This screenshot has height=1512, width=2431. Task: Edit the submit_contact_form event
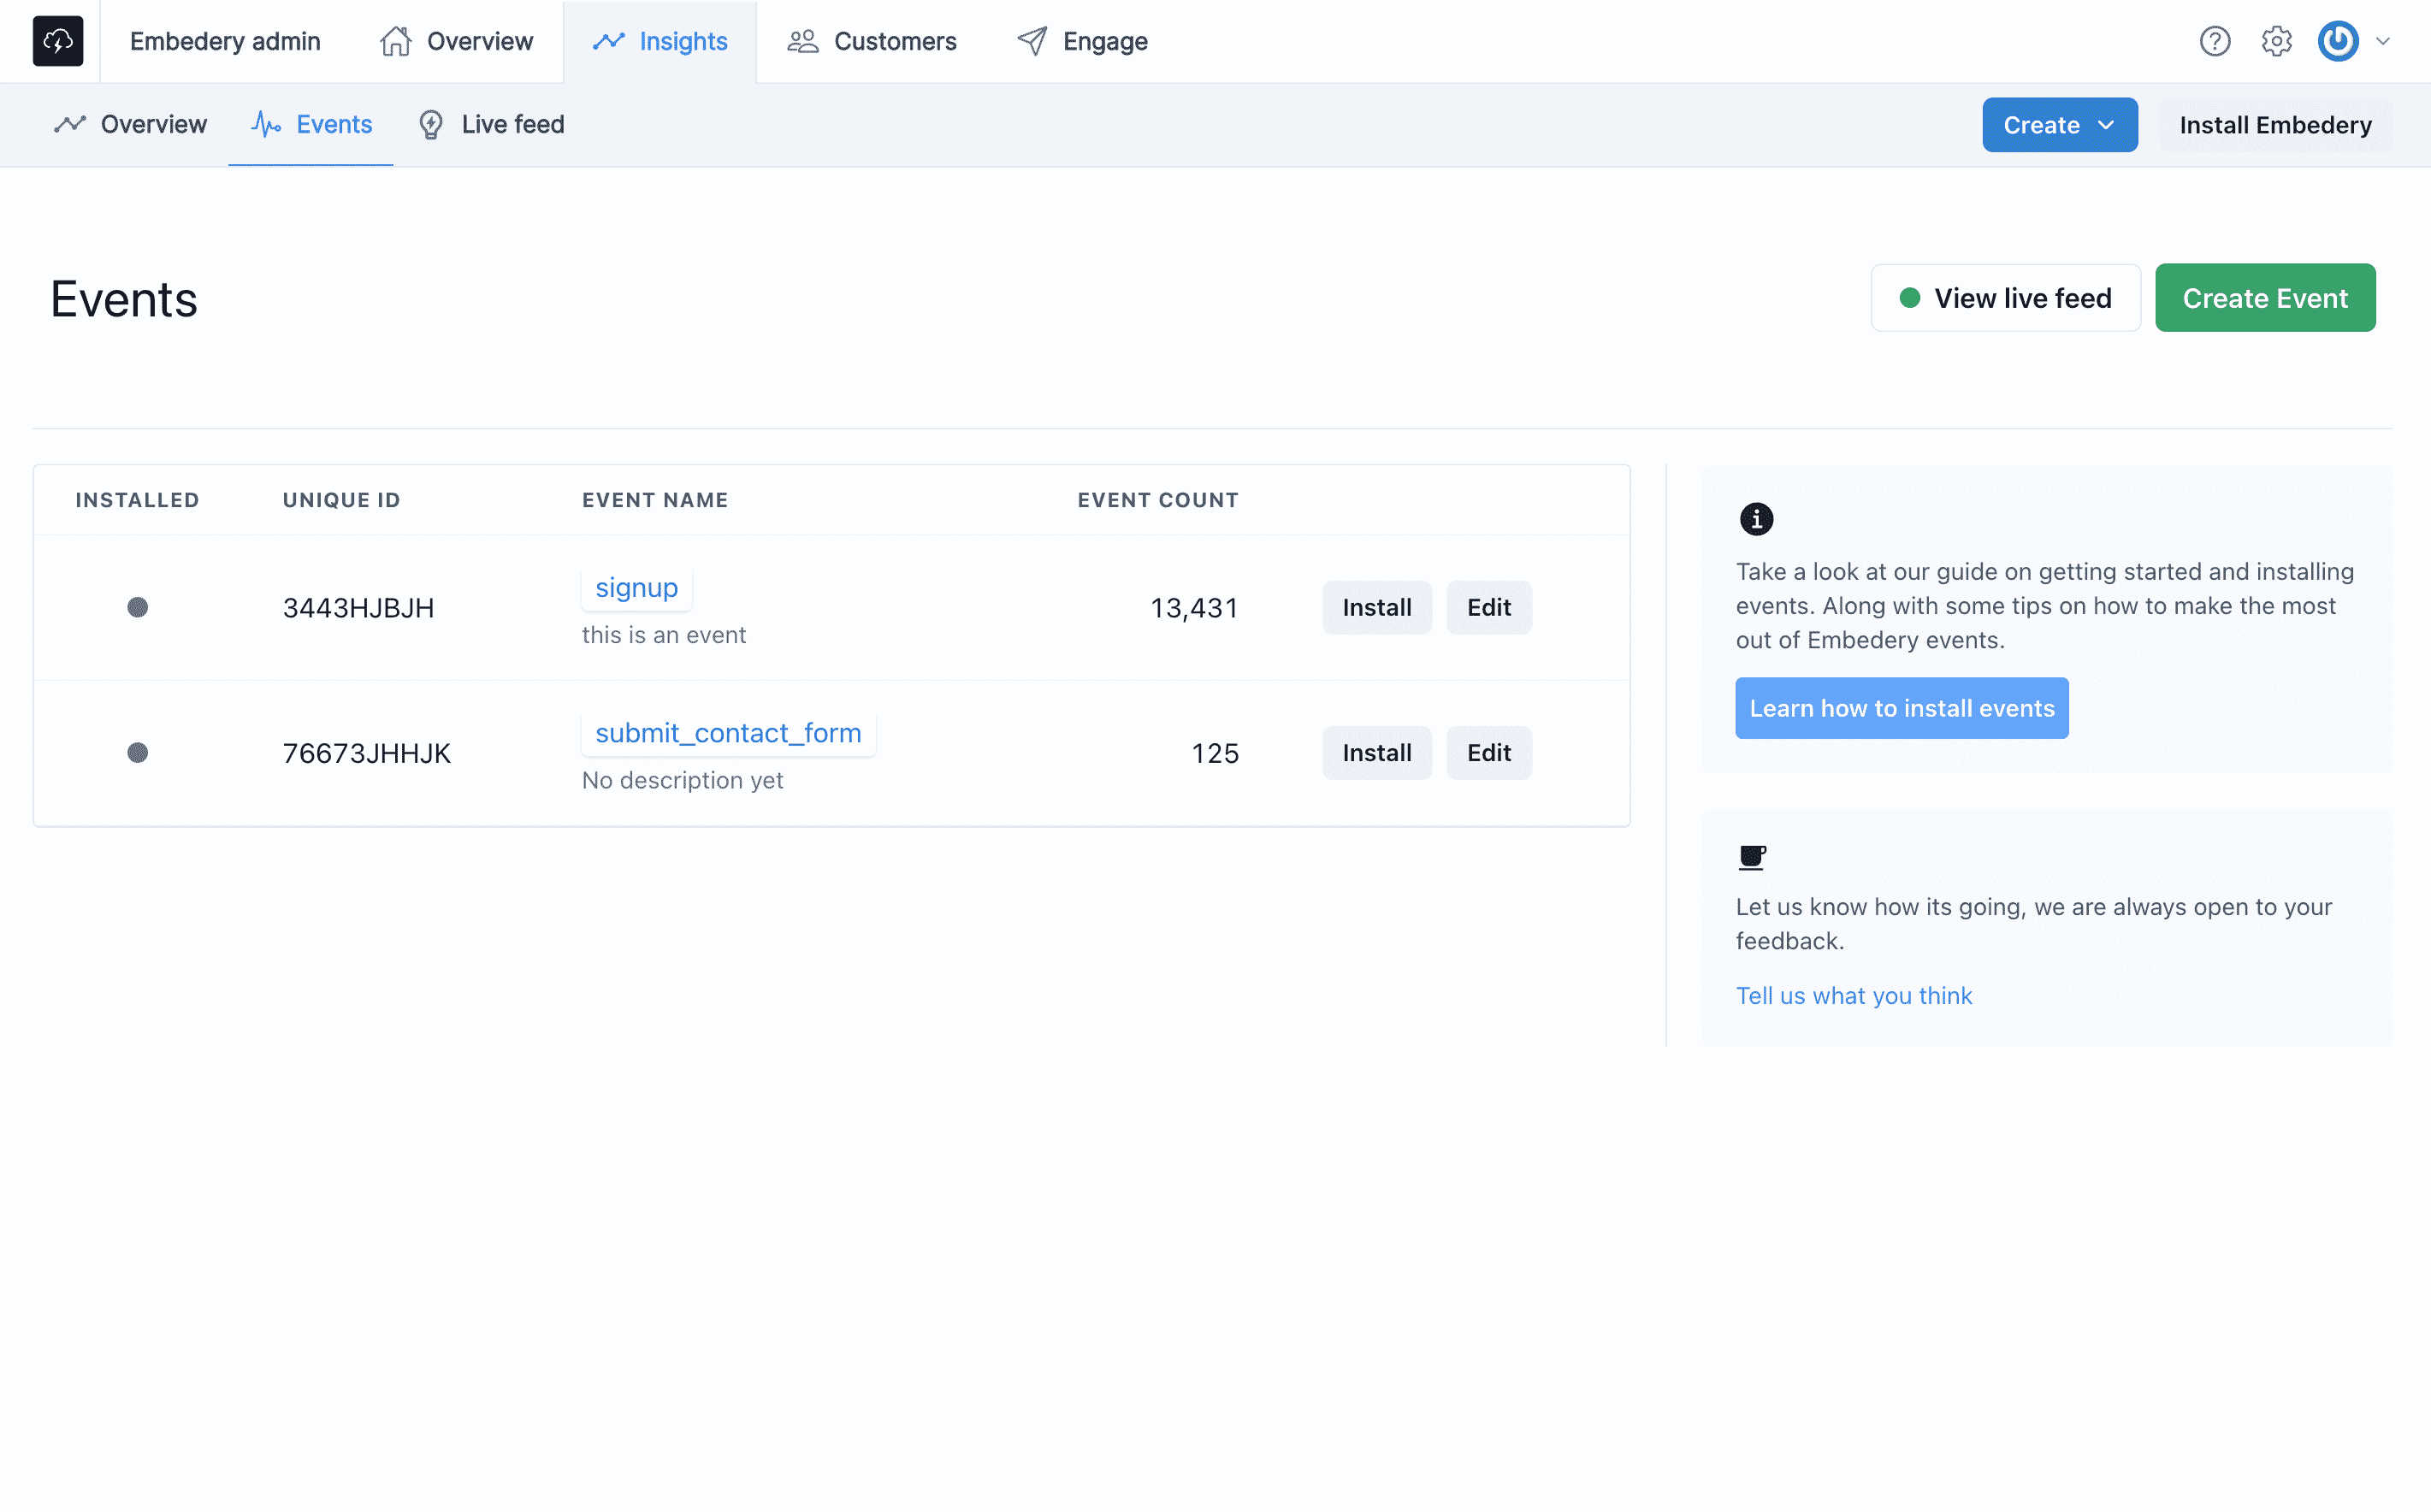(1489, 753)
